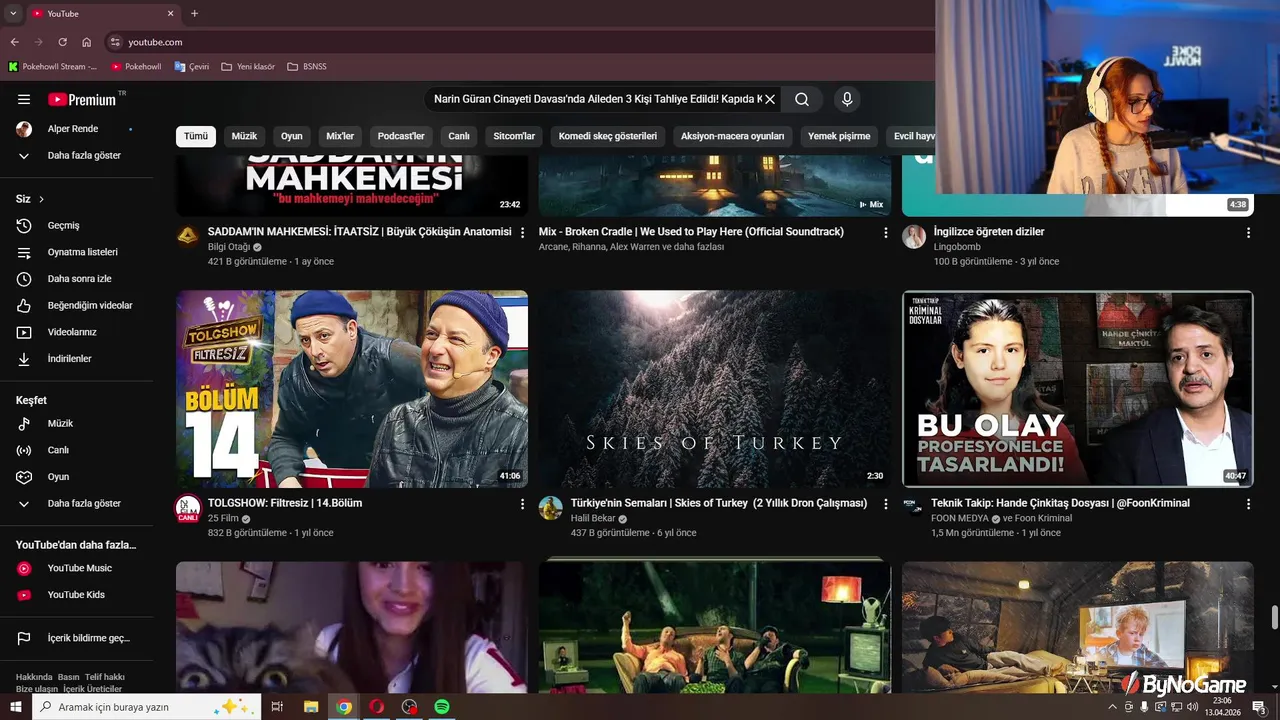Click the search magnifier button
The width and height of the screenshot is (1280, 720).
click(802, 99)
